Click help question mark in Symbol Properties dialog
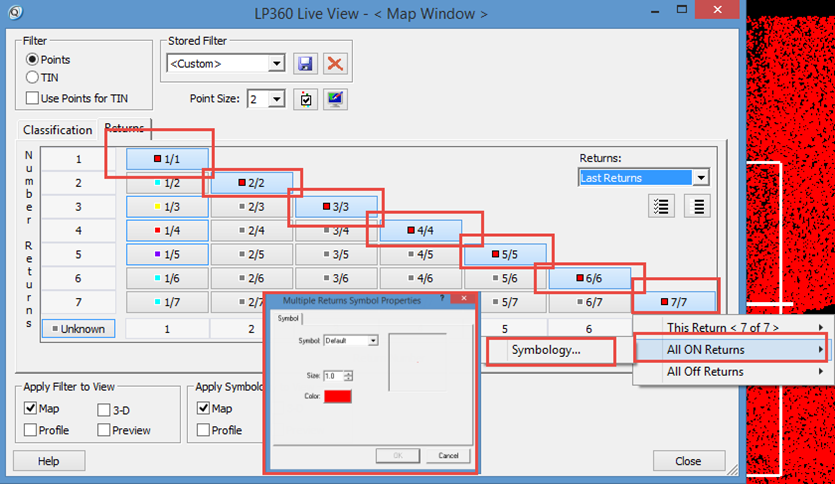 [442, 299]
